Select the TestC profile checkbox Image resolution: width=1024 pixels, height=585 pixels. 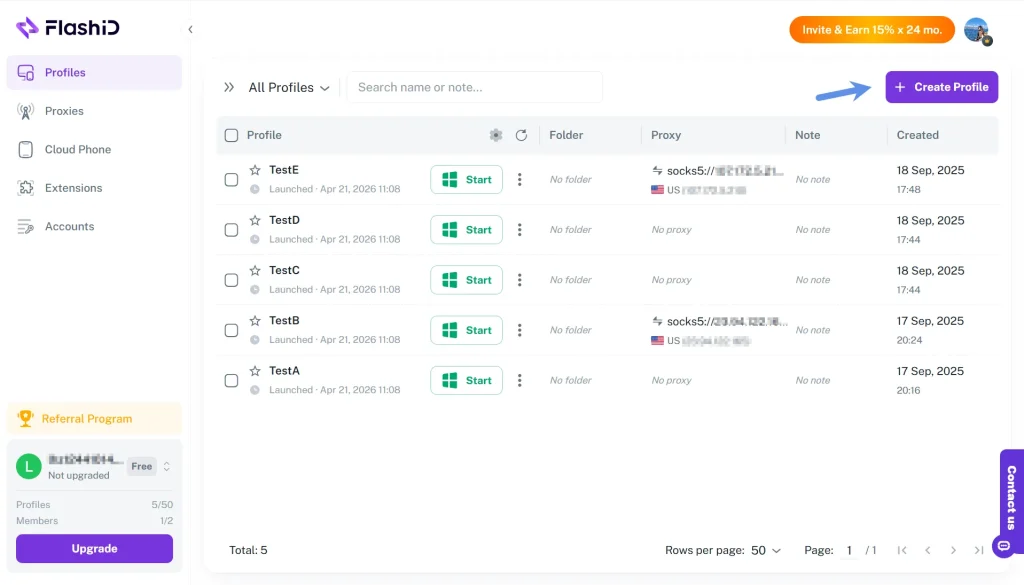[231, 280]
